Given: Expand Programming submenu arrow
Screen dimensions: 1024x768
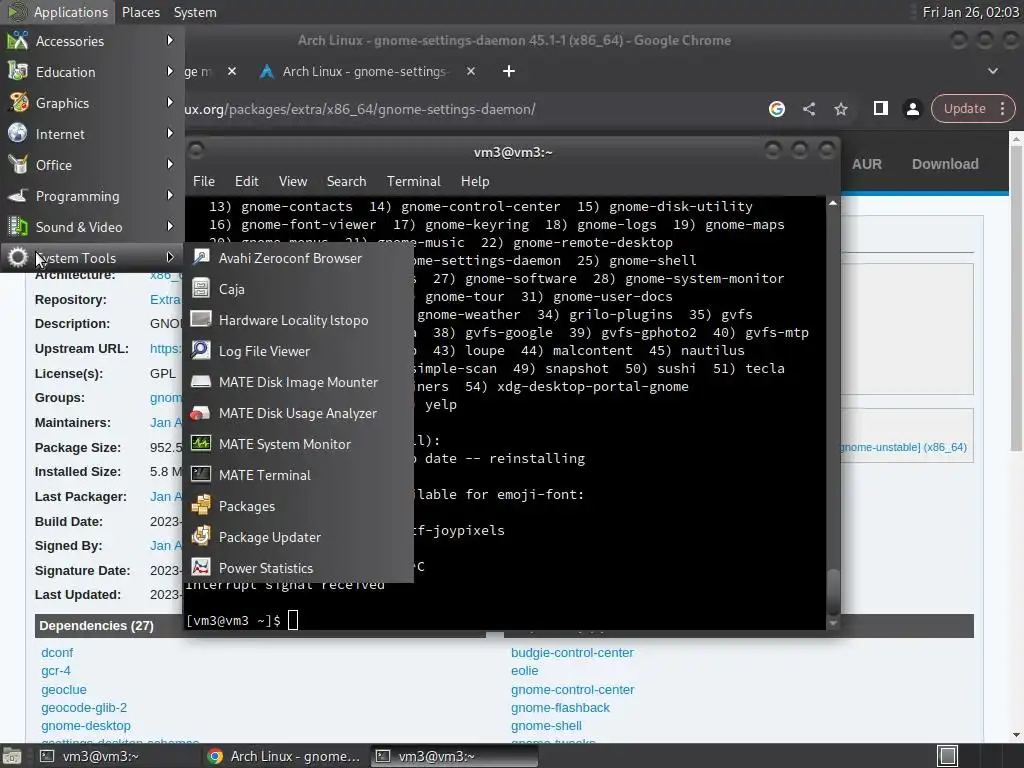Looking at the screenshot, I should (x=170, y=195).
